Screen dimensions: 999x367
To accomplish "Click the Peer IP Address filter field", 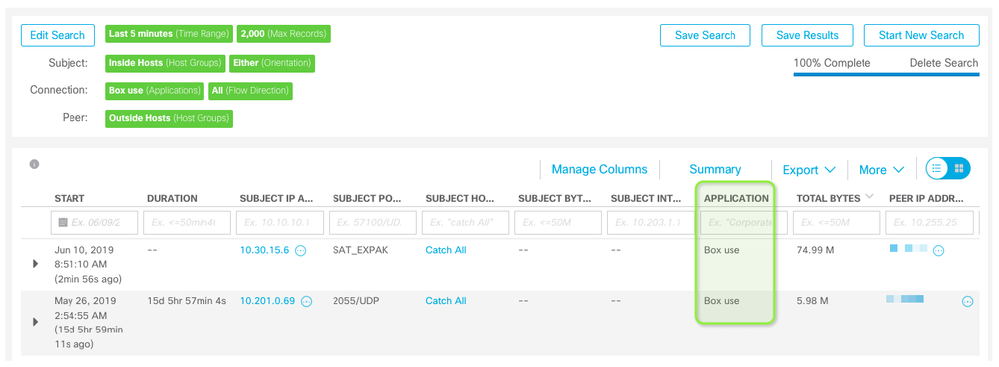I will pyautogui.click(x=930, y=223).
